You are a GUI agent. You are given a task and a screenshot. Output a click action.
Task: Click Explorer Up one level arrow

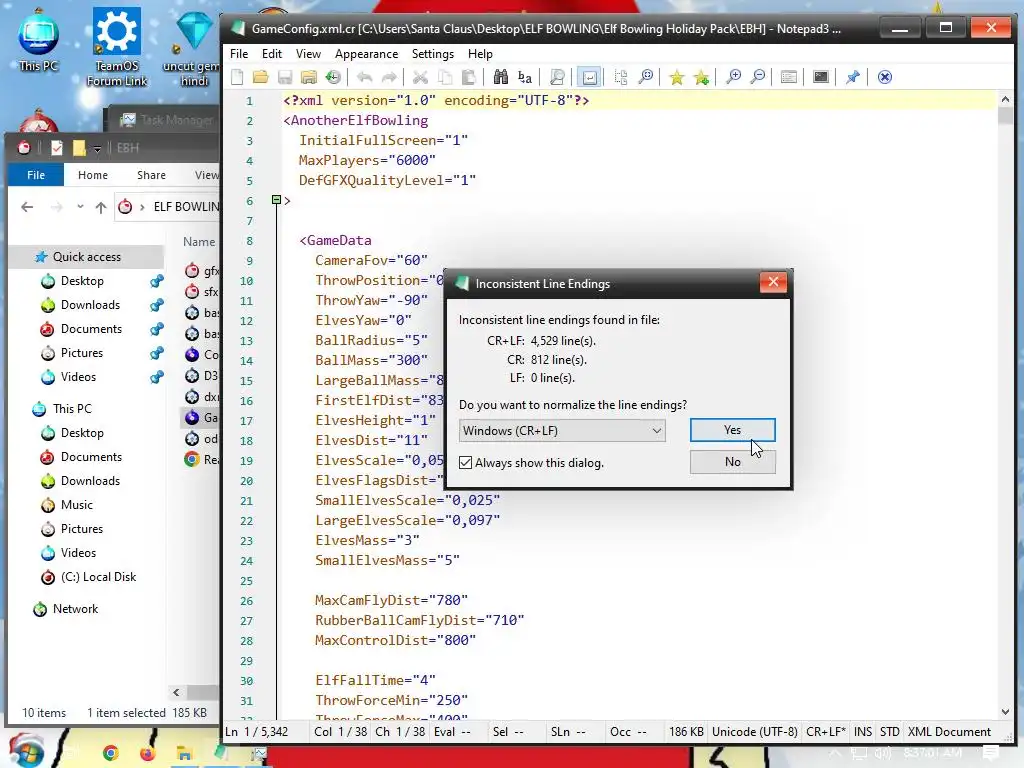point(101,207)
